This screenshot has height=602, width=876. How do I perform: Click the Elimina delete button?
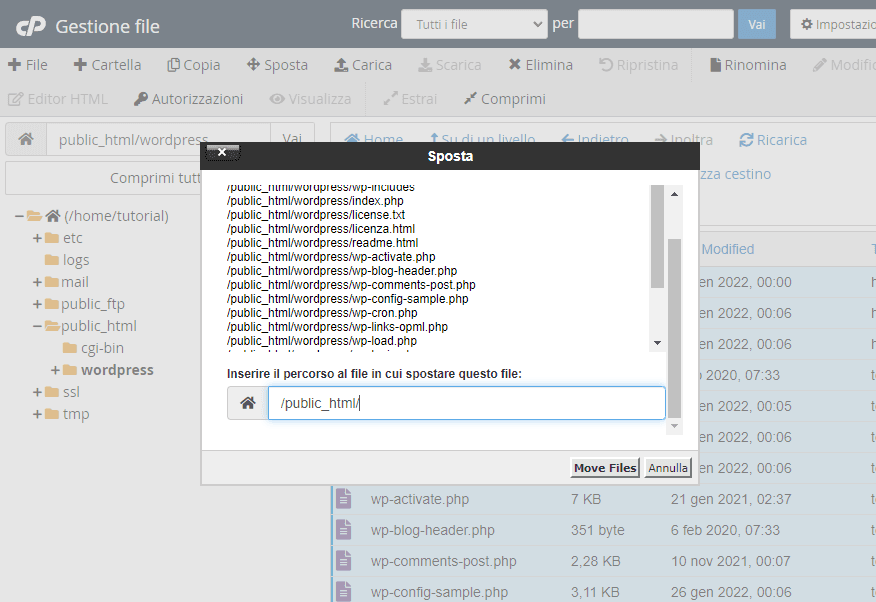pyautogui.click(x=540, y=65)
